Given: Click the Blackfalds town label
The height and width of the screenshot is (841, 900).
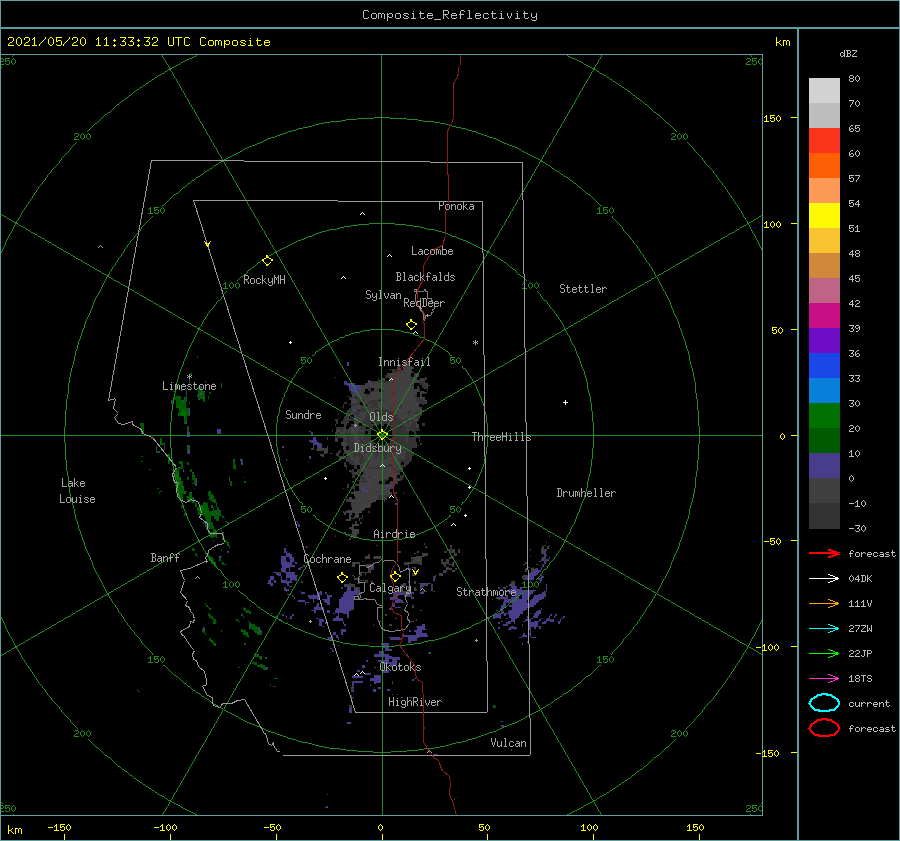Looking at the screenshot, I should coord(425,277).
